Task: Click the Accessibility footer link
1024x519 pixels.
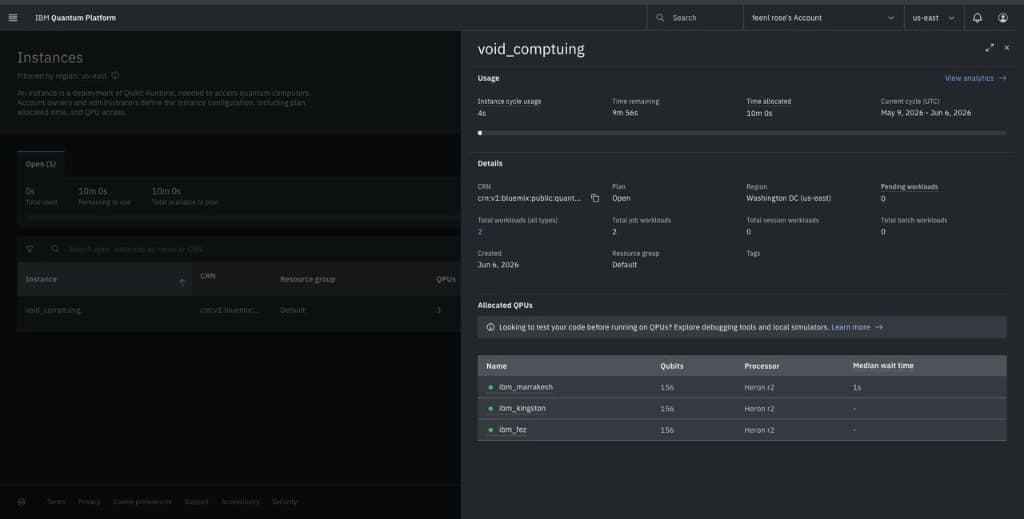Action: [240, 501]
